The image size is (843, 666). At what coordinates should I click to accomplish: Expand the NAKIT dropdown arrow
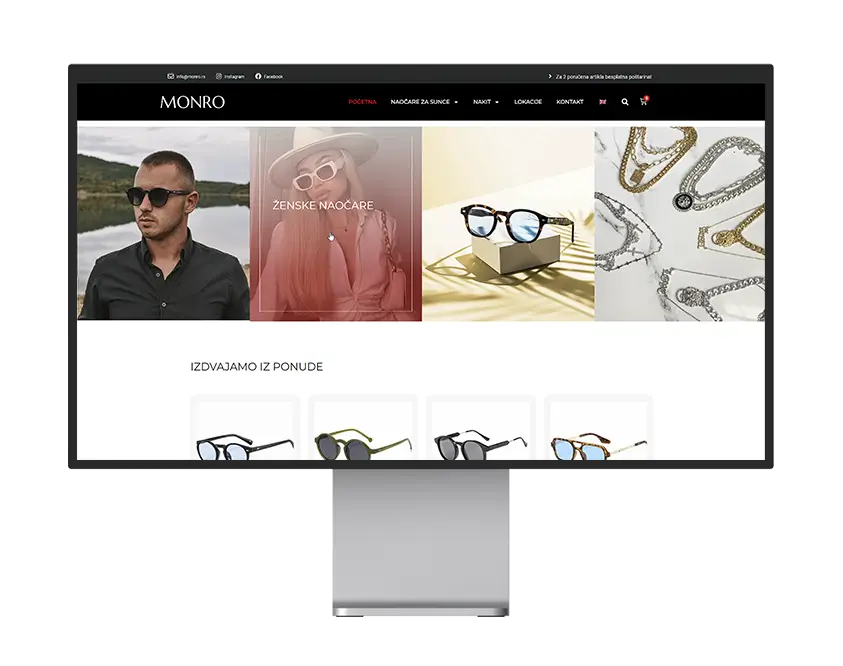click(x=497, y=102)
